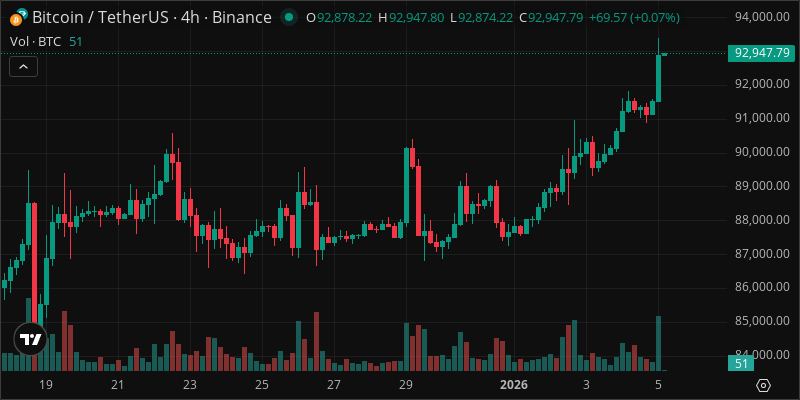Open the TradingView logo link
This screenshot has height=400, width=800.
pos(30,339)
